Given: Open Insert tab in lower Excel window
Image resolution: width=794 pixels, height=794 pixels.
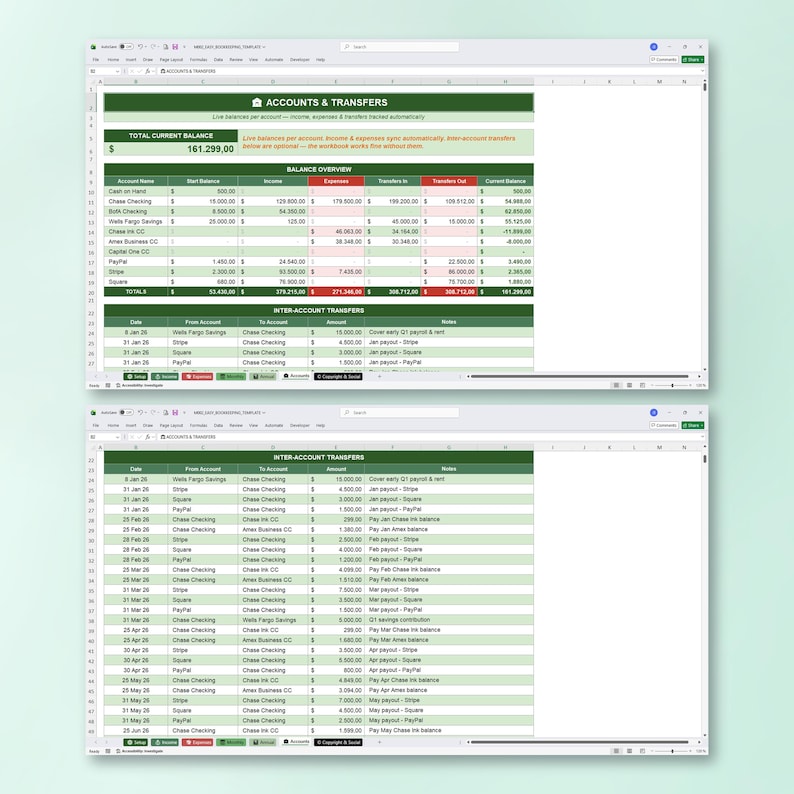Looking at the screenshot, I should click(131, 425).
